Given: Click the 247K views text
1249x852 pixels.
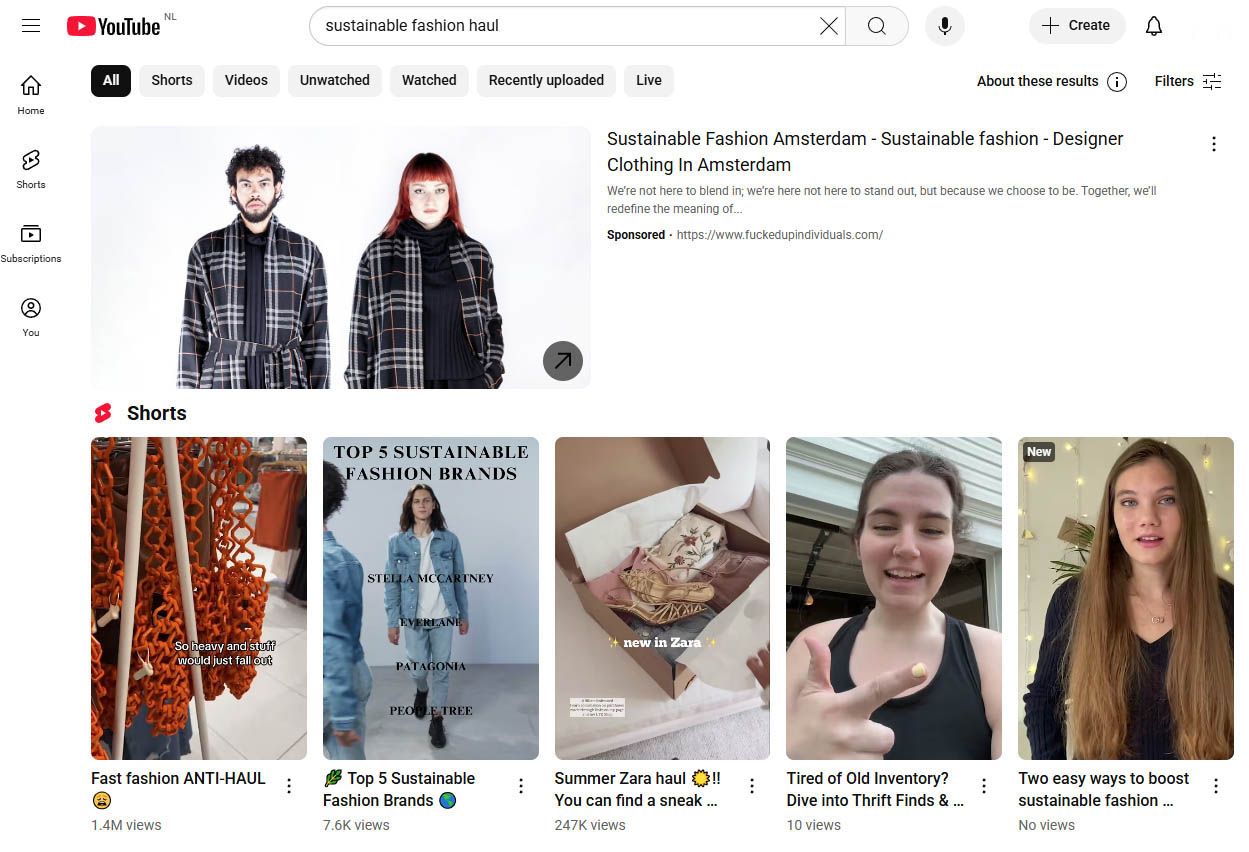Looking at the screenshot, I should [590, 825].
